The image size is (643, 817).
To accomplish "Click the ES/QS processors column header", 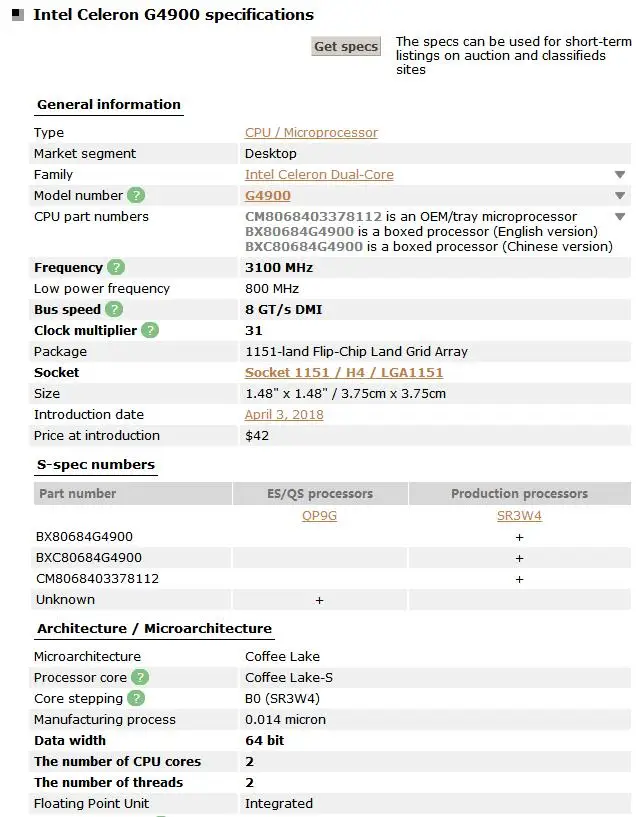I will tap(320, 494).
